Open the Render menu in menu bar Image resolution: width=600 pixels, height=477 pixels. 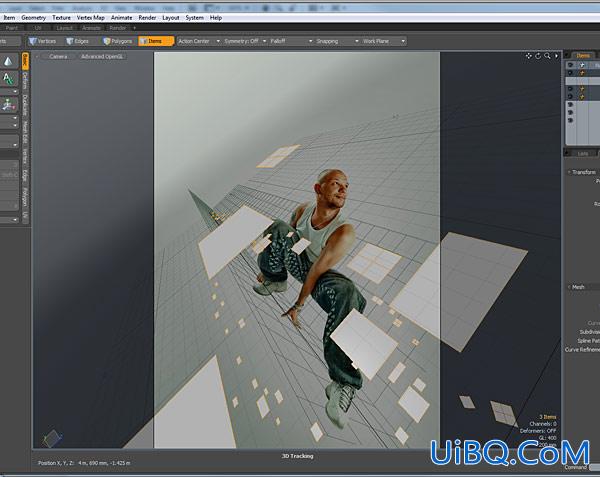tap(147, 18)
